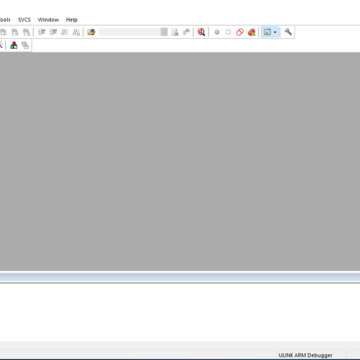Enable or disable the breakpoint
Viewport: 360px width, 360px height.
click(228, 32)
